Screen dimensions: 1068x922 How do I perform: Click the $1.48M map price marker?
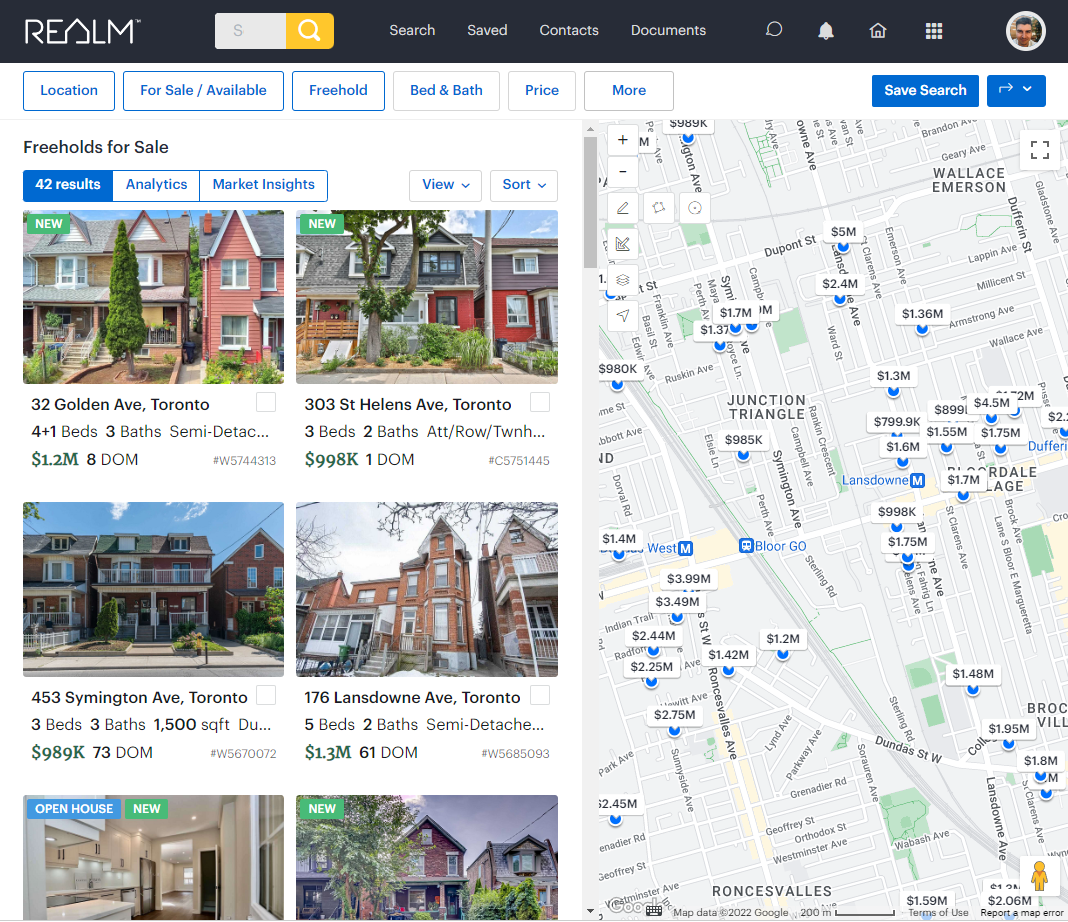point(973,673)
